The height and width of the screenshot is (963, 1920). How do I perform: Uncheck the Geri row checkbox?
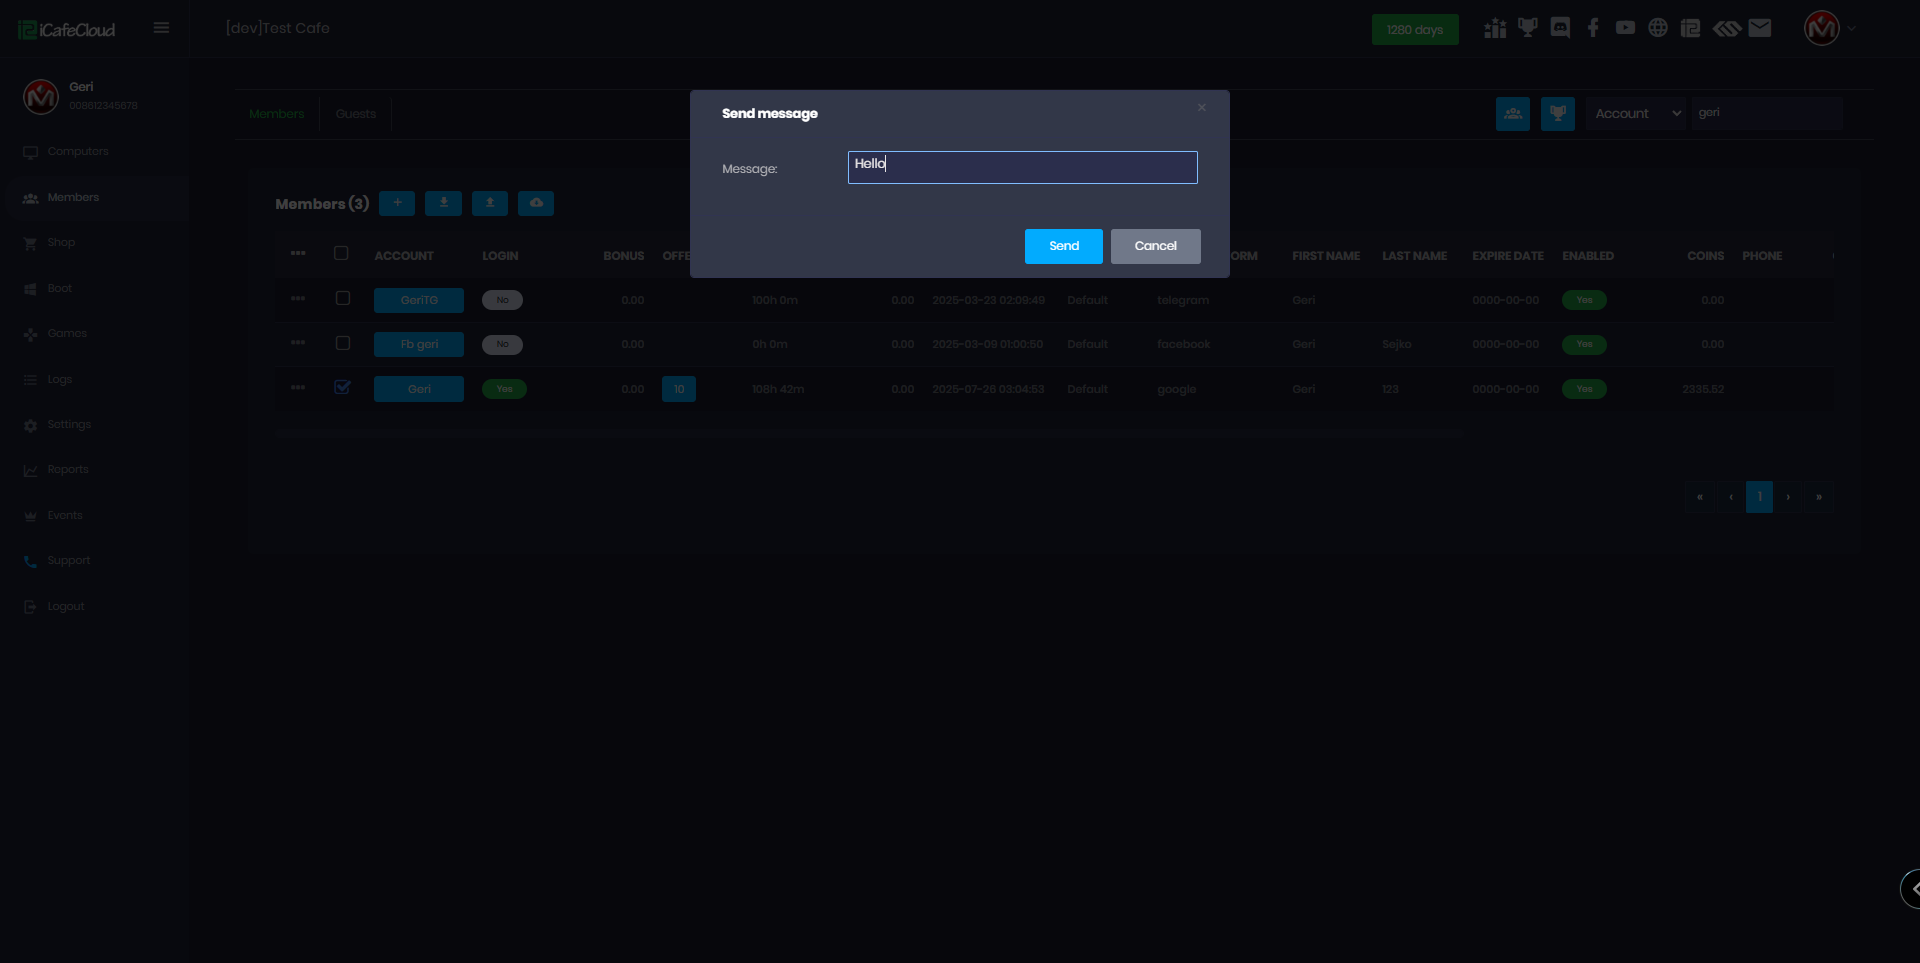click(343, 387)
